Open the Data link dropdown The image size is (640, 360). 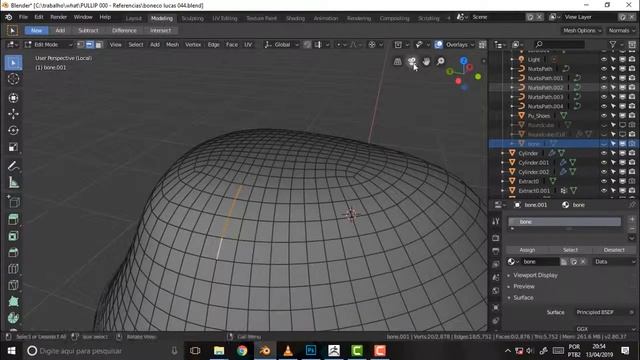click(615, 262)
